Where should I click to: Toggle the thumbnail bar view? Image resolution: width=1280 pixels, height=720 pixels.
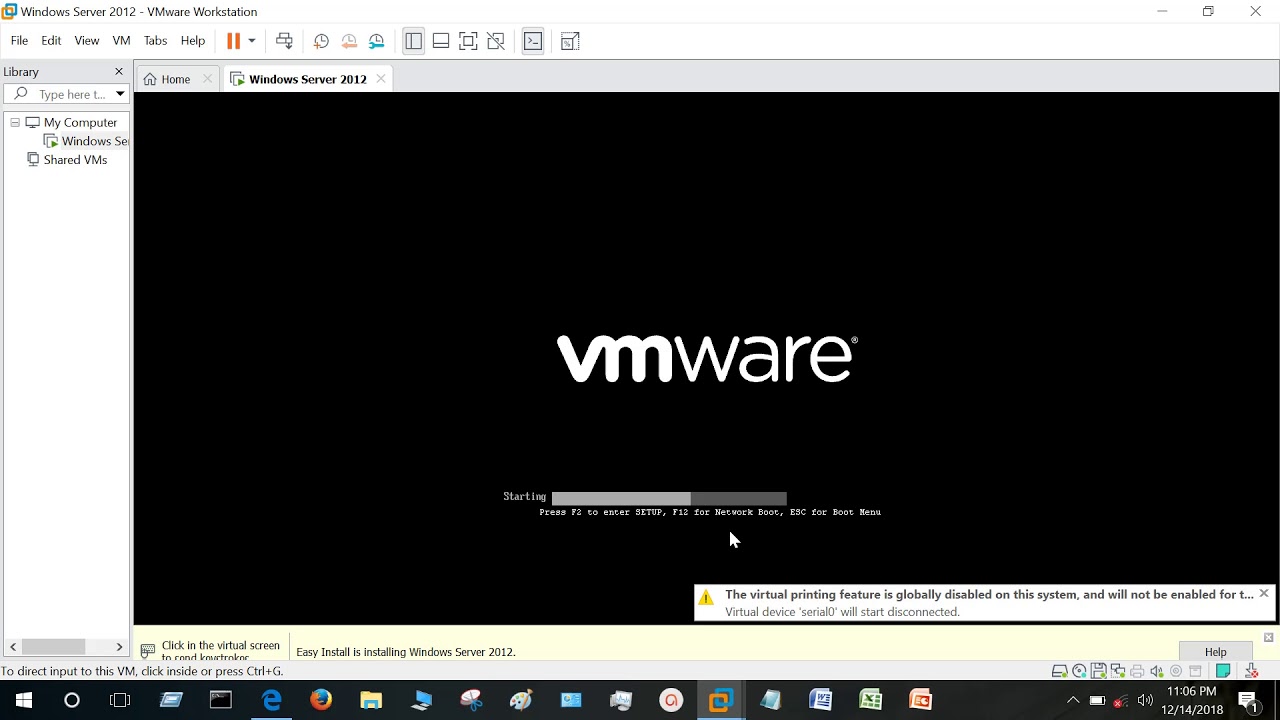pos(441,41)
